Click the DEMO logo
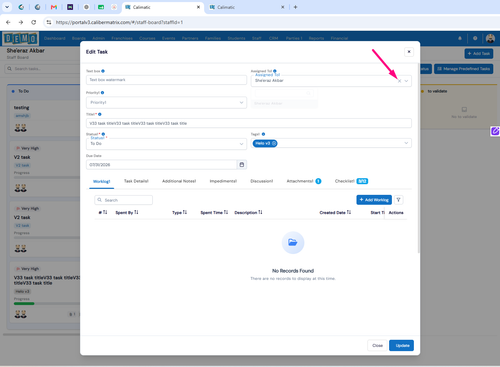Viewport: 500px width, 367px height. (21, 38)
